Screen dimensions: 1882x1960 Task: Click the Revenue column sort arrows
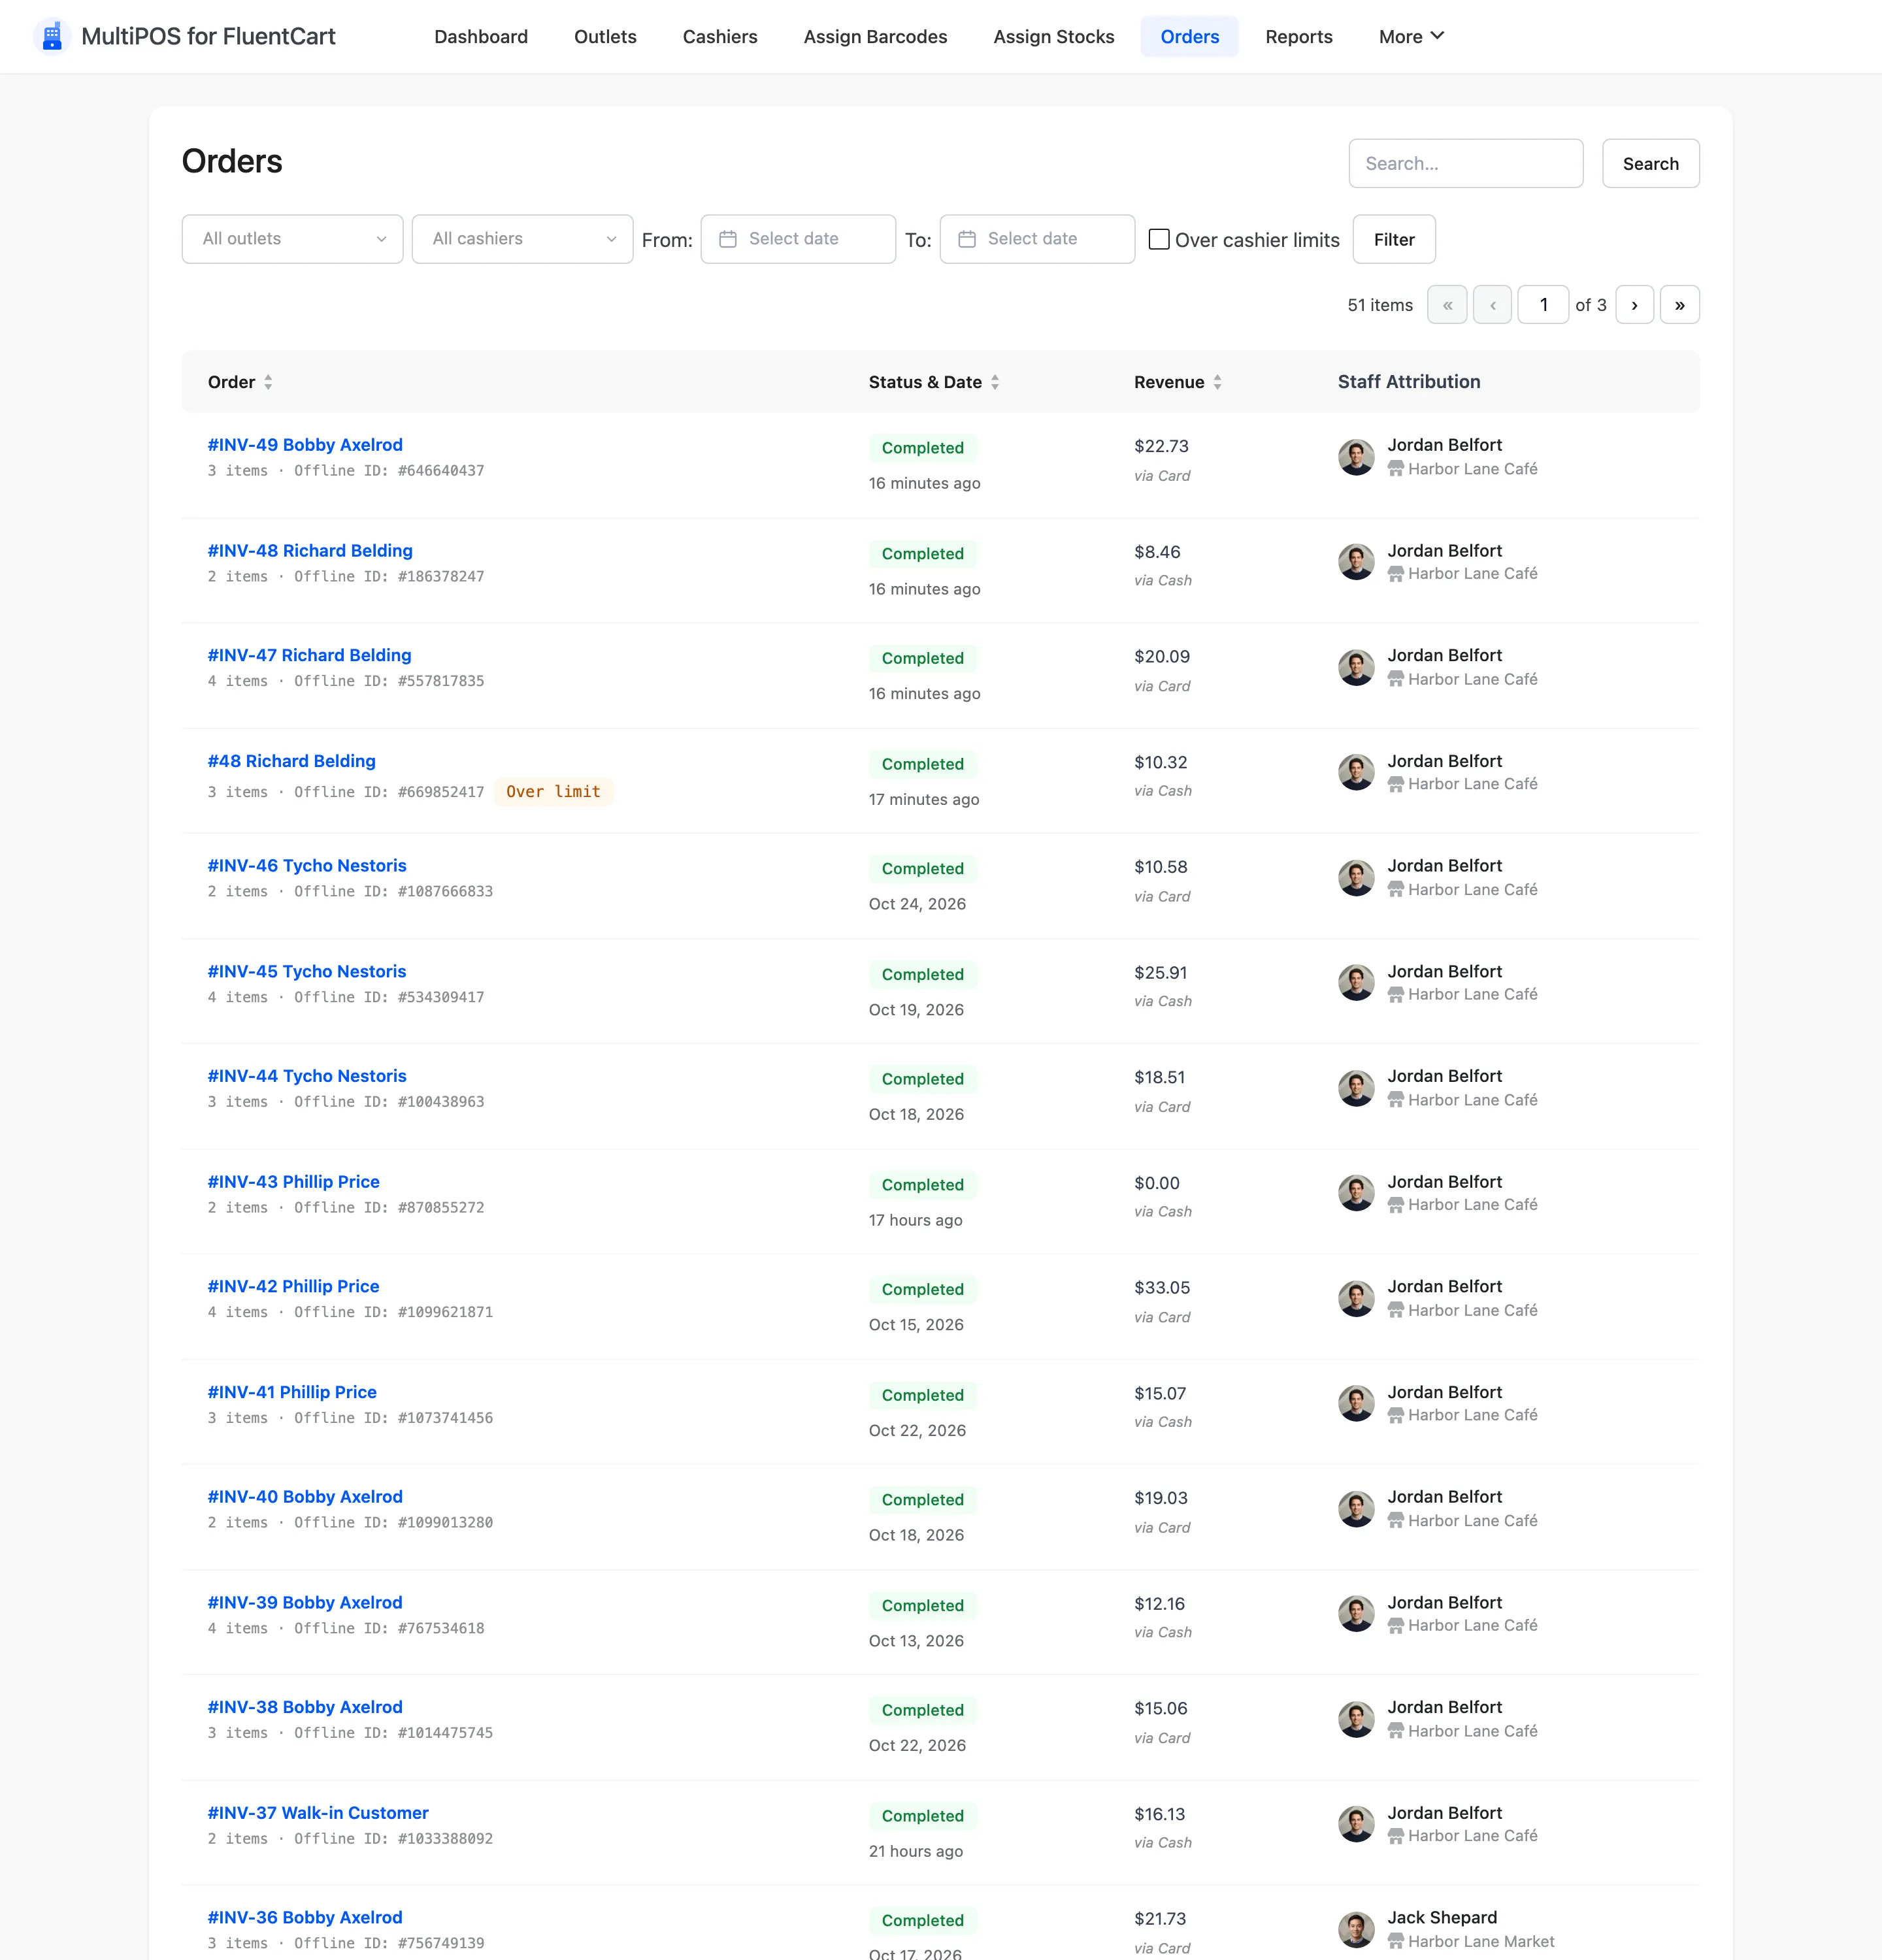point(1217,382)
